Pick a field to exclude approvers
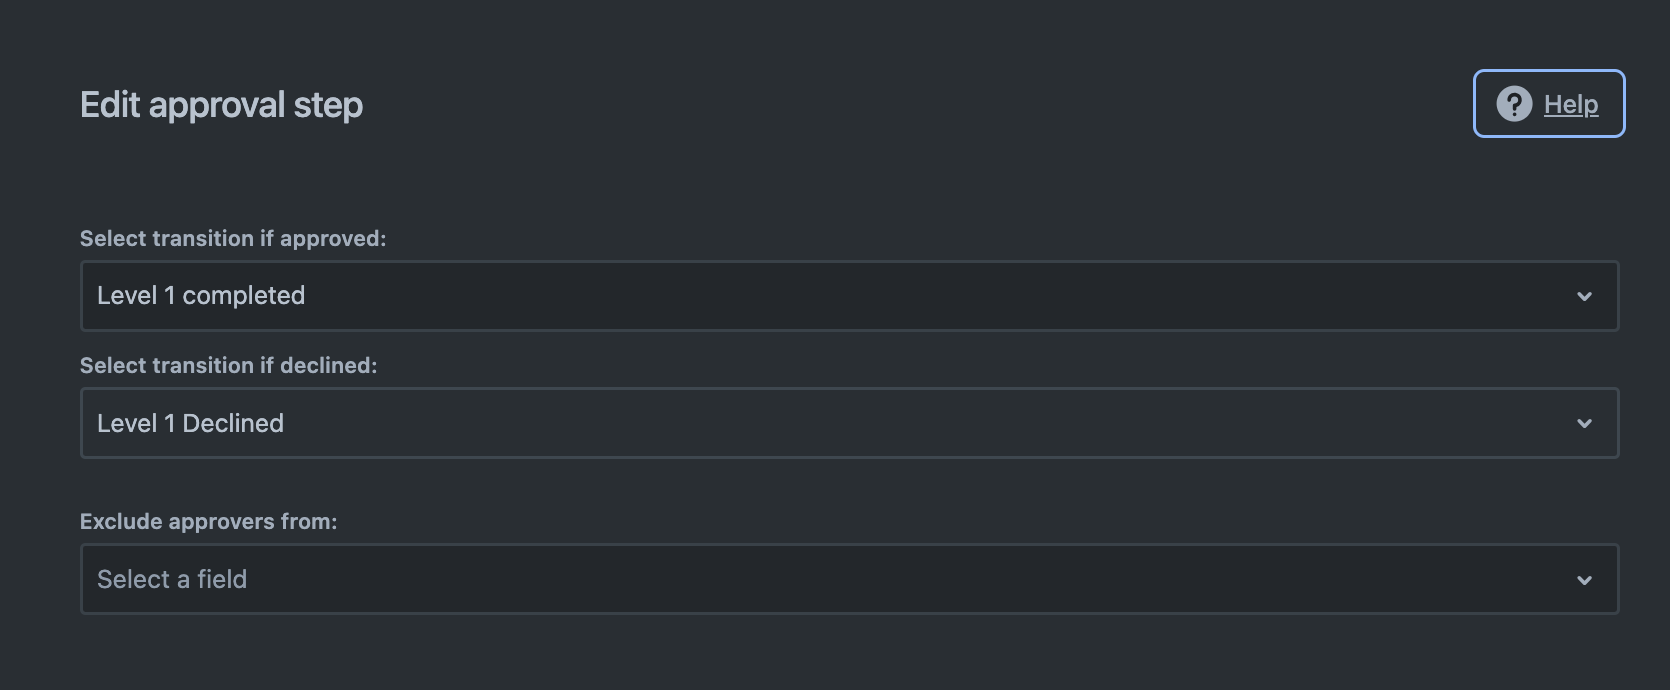The height and width of the screenshot is (690, 1670). coord(849,579)
